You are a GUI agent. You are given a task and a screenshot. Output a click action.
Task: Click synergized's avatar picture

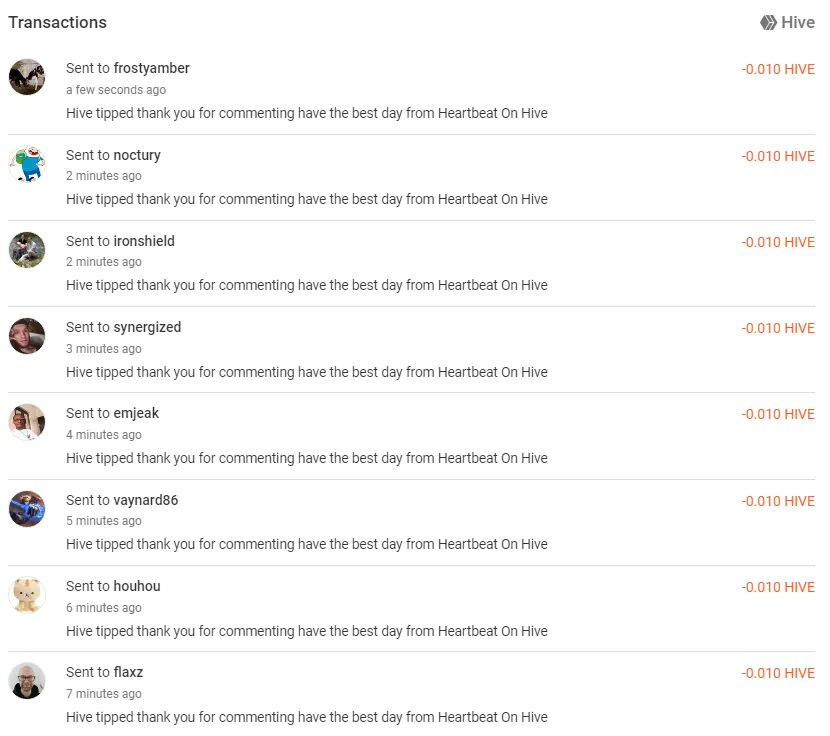[x=27, y=336]
